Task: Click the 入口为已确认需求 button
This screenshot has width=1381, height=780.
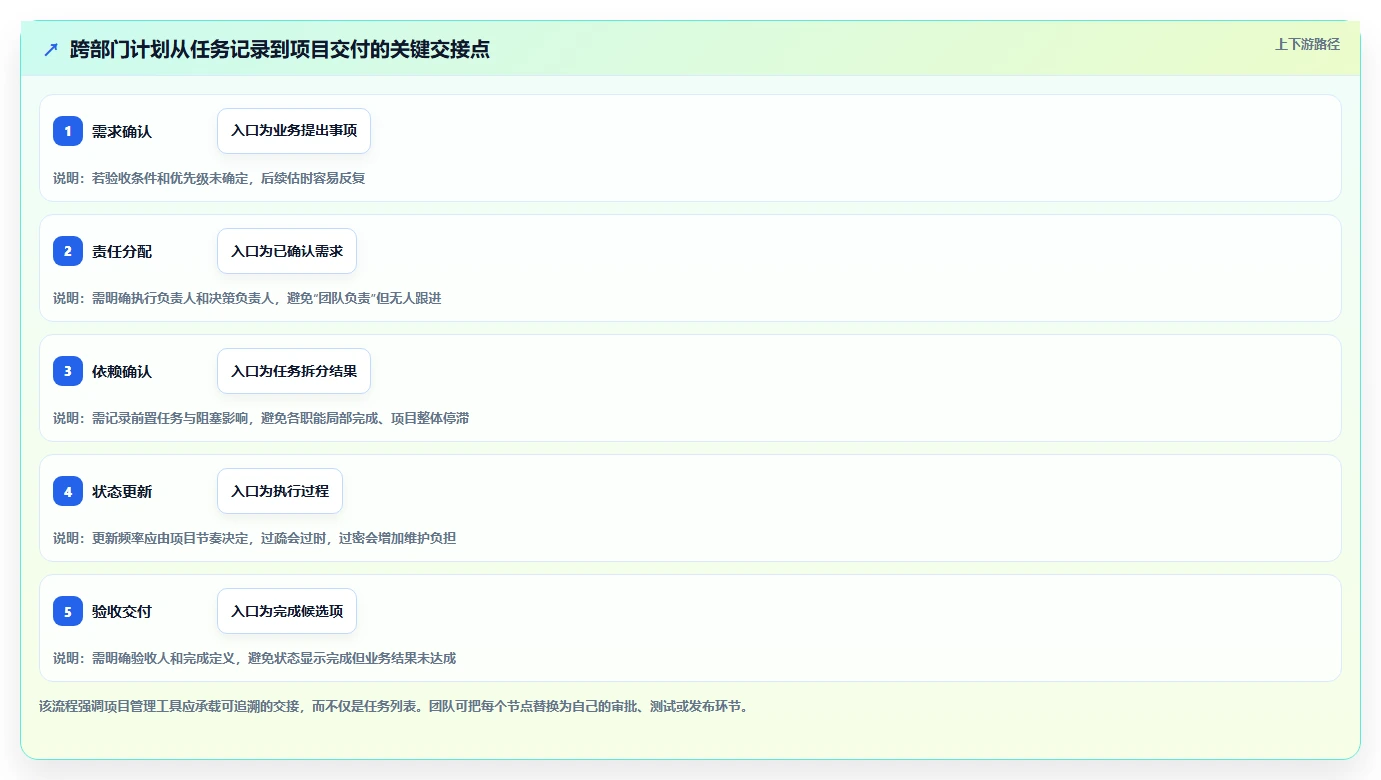Action: click(x=287, y=251)
